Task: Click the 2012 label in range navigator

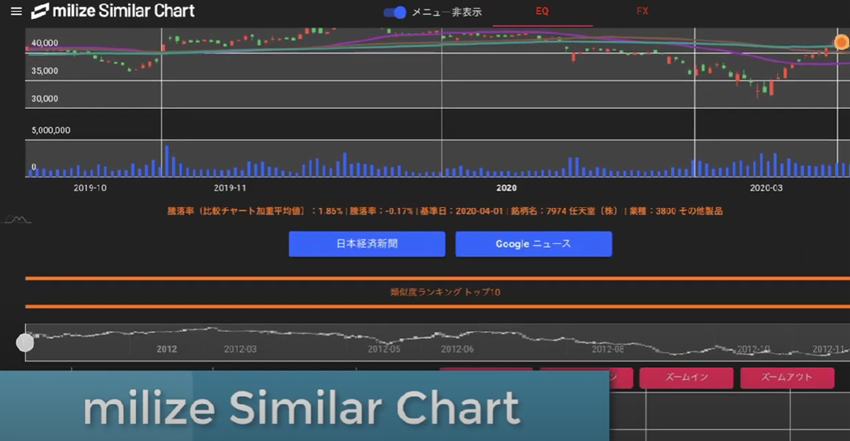Action: coord(167,349)
